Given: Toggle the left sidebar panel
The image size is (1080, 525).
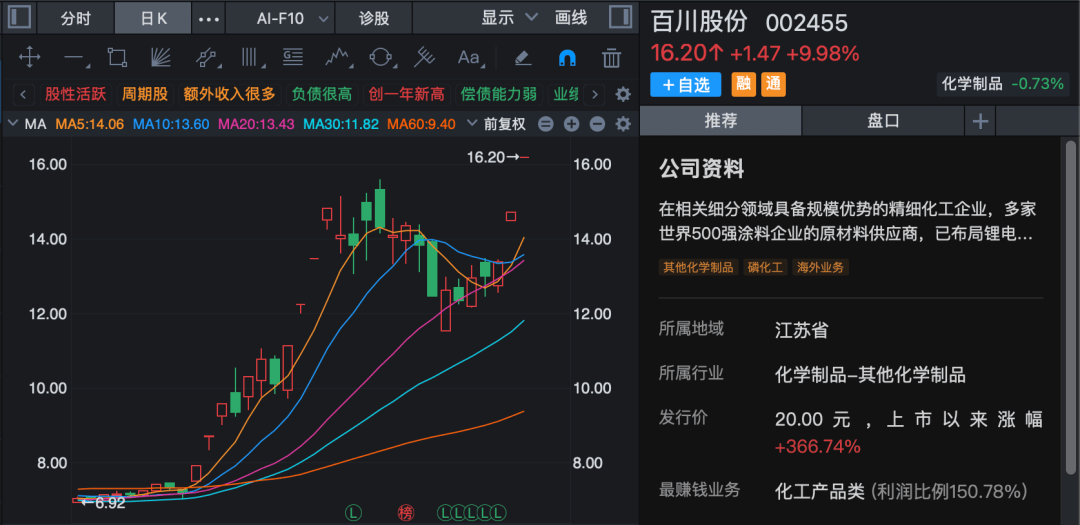Looking at the screenshot, I should [x=20, y=18].
